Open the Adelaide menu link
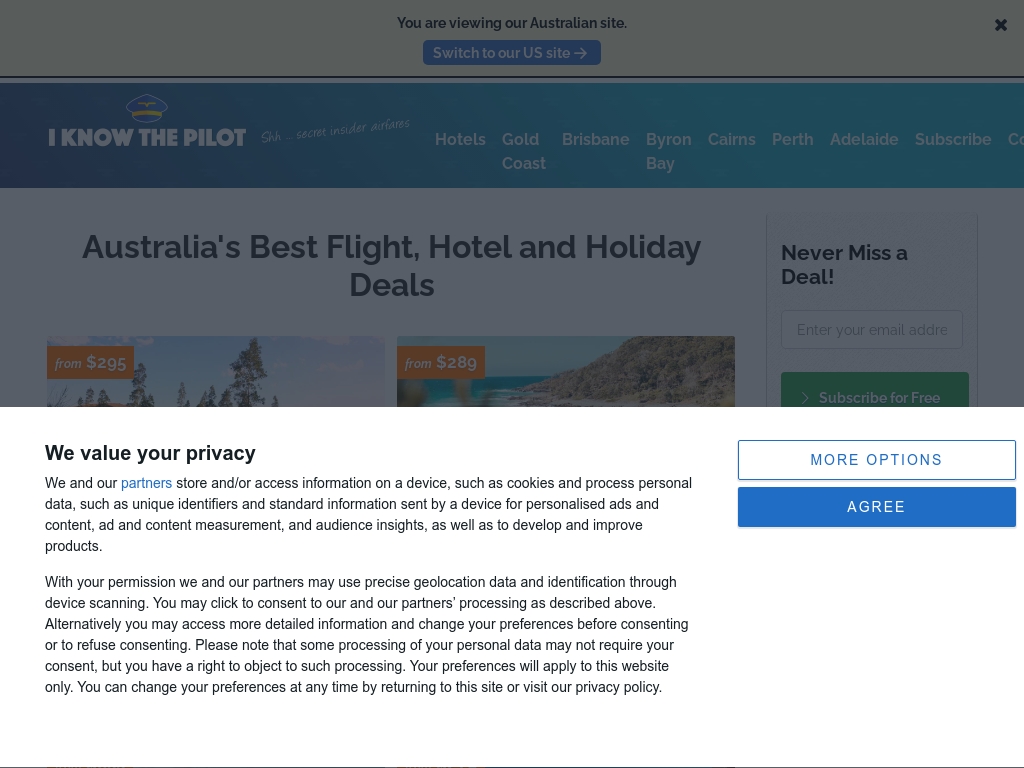This screenshot has width=1024, height=768. [864, 139]
